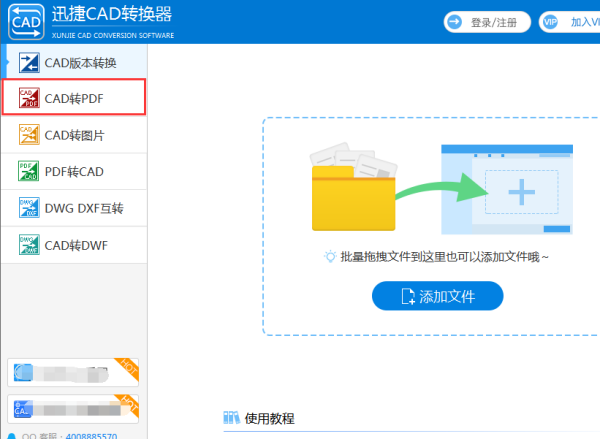600x439 pixels.
Task: Select the PDF转CAD icon
Action: click(x=29, y=171)
